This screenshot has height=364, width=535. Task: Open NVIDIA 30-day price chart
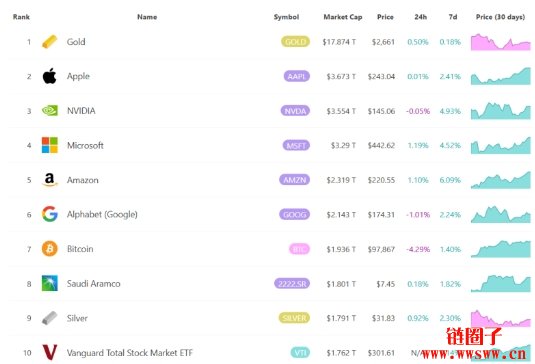[501, 111]
